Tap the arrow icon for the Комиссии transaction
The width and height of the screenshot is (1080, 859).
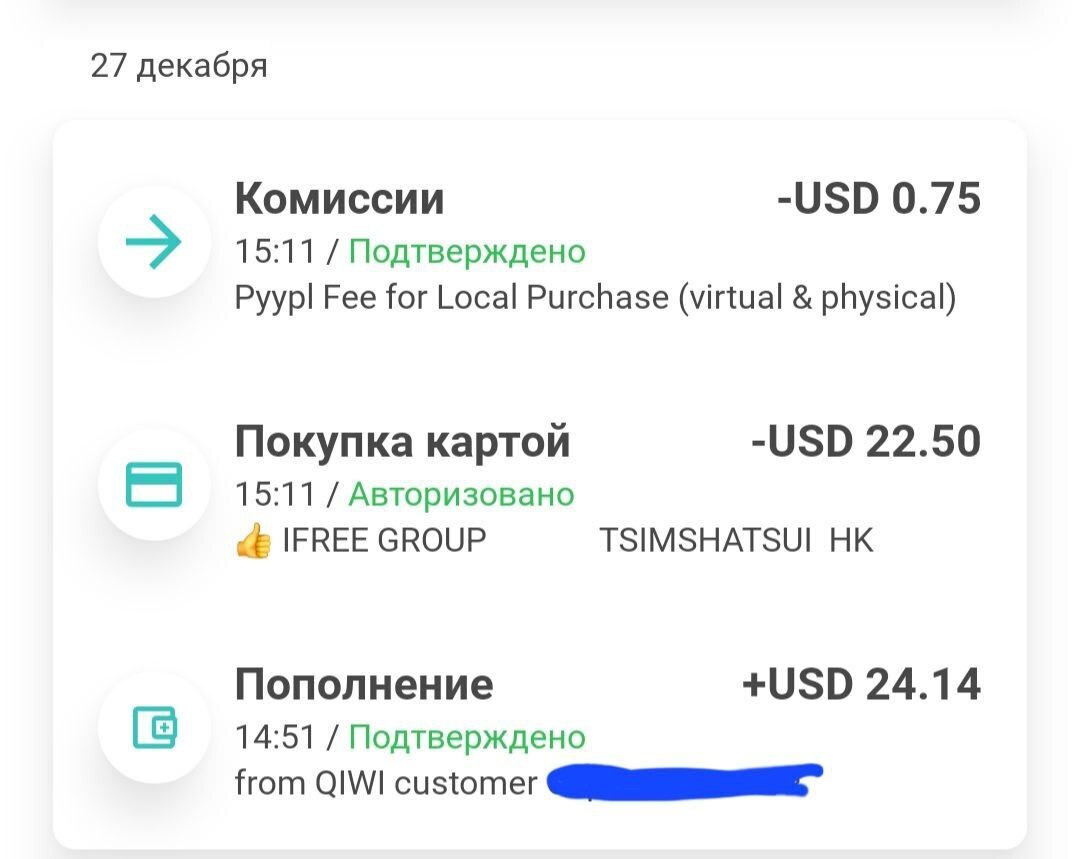tap(154, 241)
